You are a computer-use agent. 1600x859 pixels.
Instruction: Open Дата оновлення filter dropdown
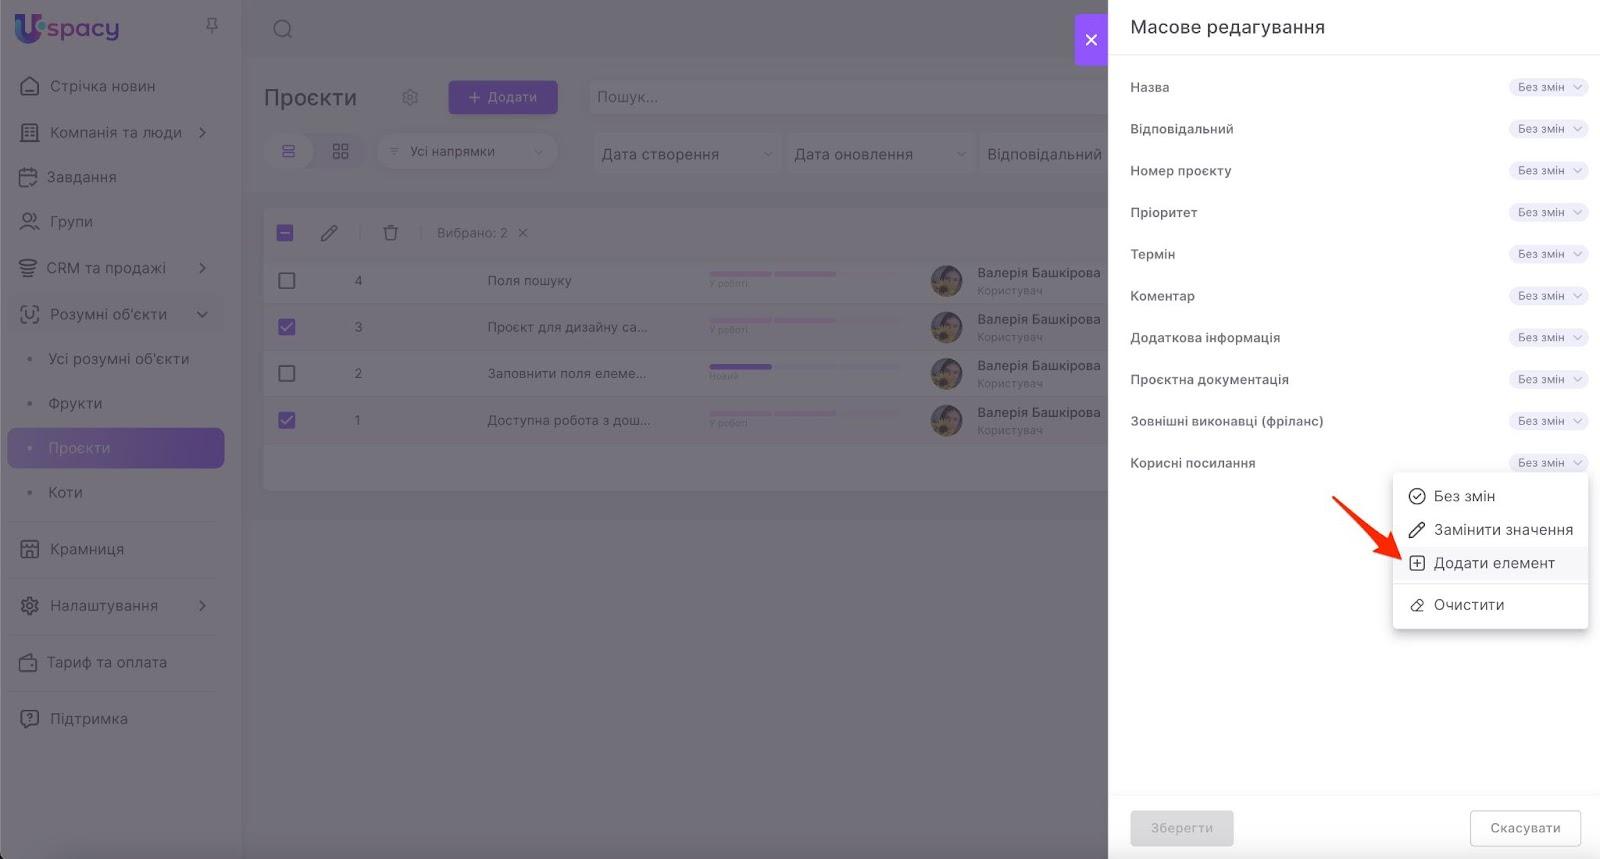[880, 154]
